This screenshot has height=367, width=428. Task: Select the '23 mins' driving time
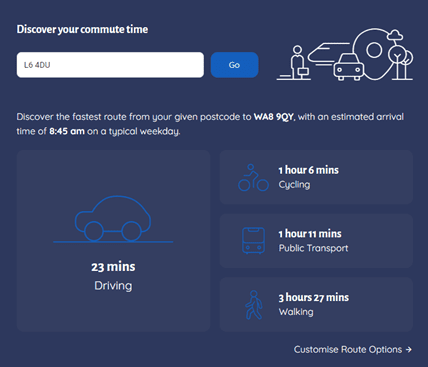coord(113,267)
